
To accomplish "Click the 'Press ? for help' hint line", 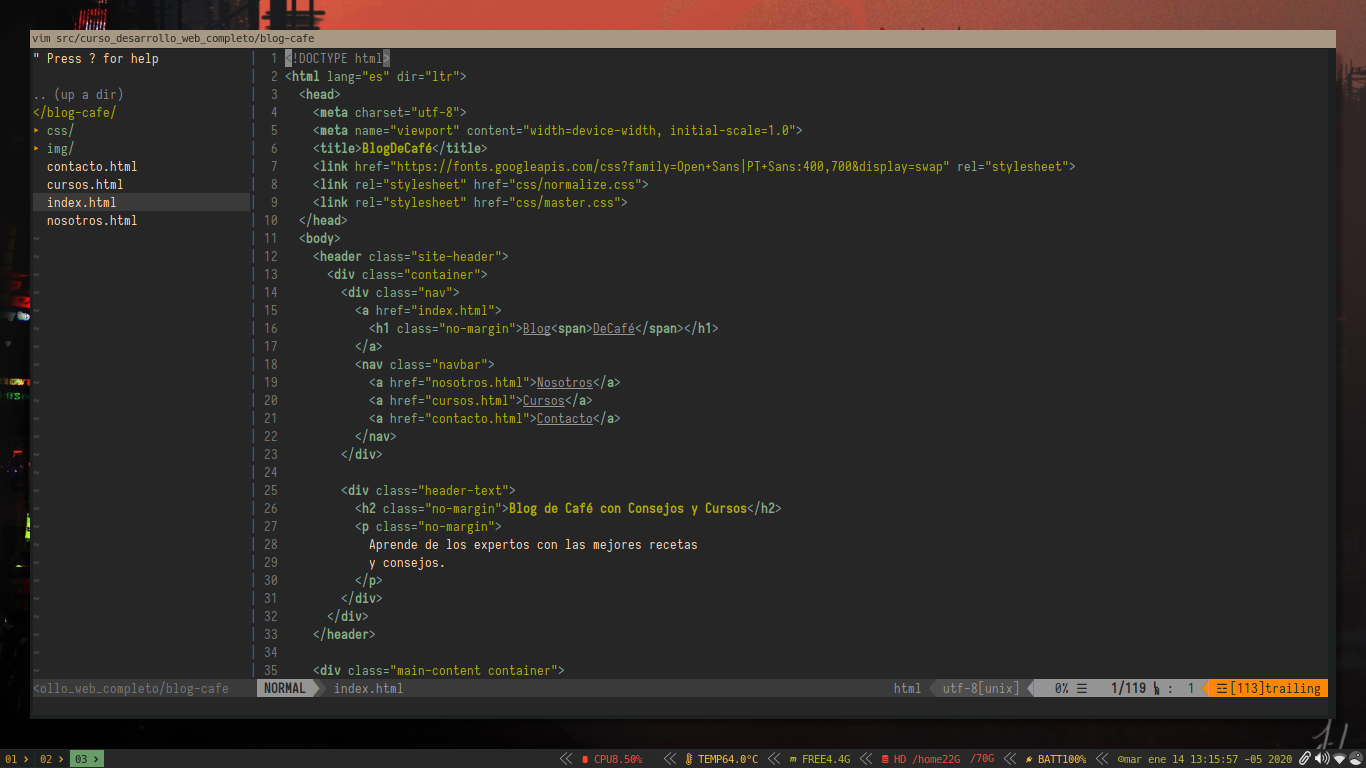I will click(x=96, y=58).
